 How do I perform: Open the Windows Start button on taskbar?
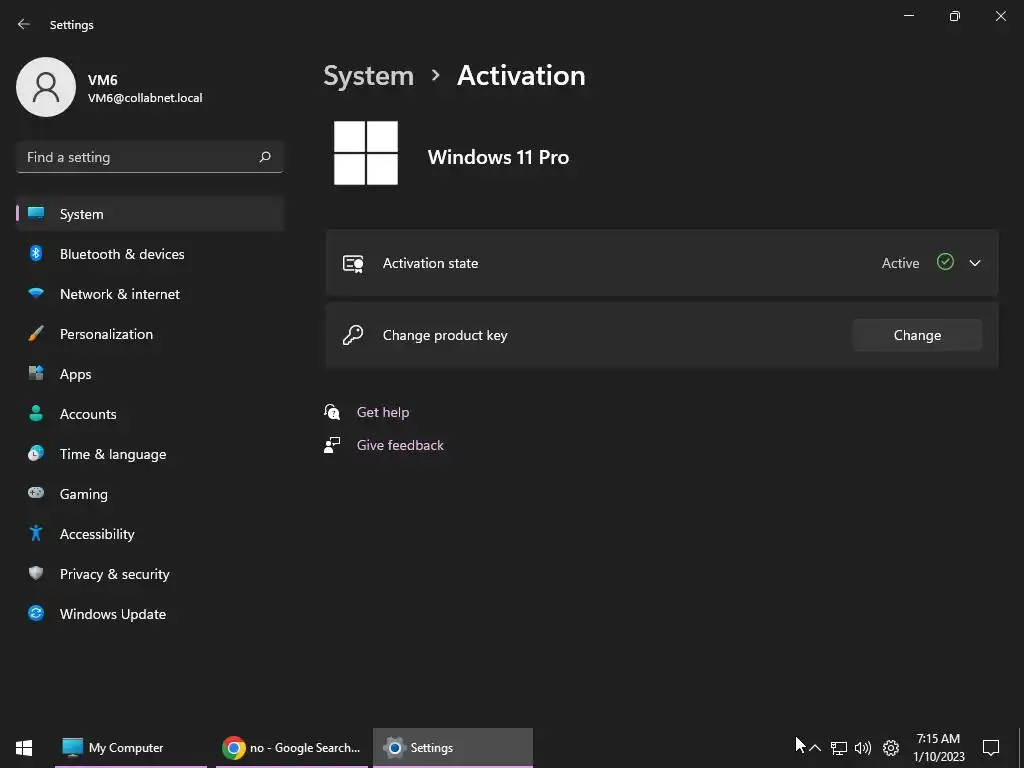coord(24,748)
